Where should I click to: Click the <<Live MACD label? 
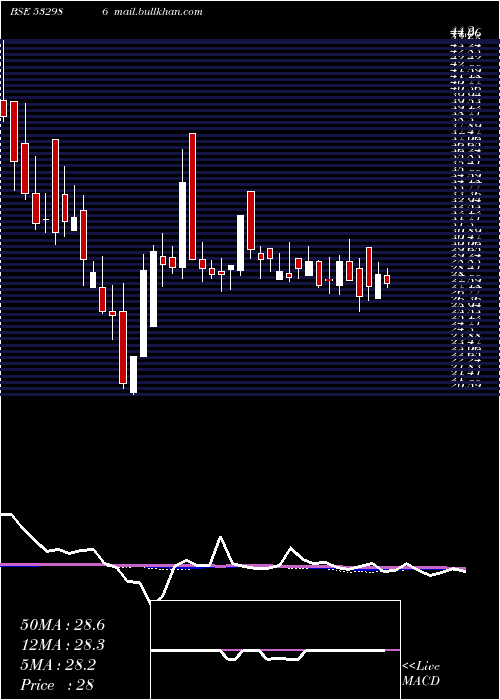[x=421, y=674]
